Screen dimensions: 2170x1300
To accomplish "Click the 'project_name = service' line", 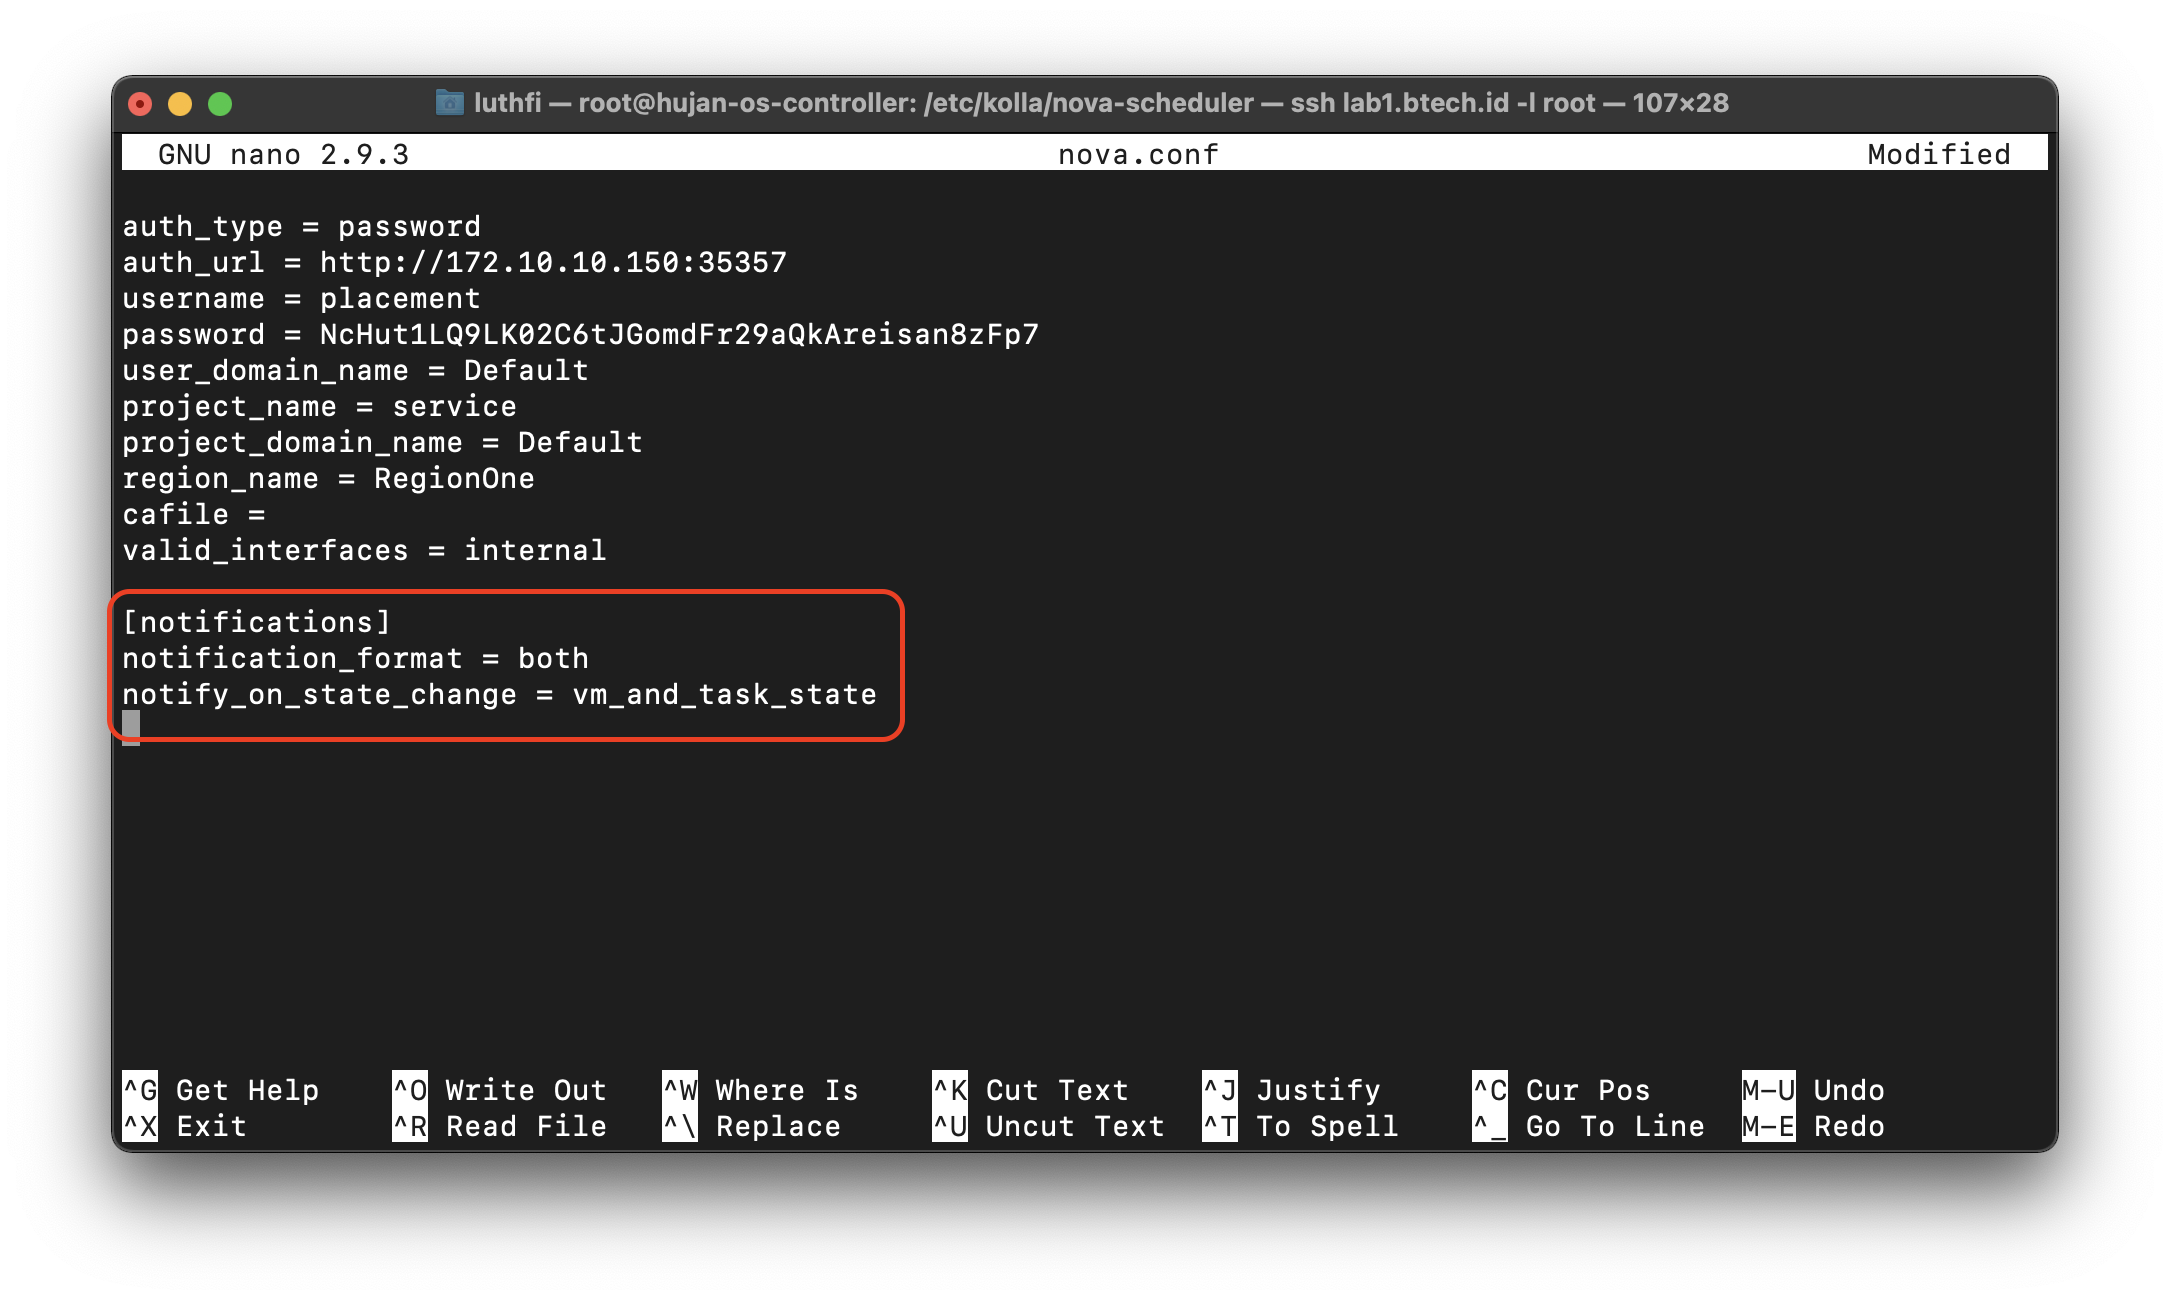I will tap(320, 406).
